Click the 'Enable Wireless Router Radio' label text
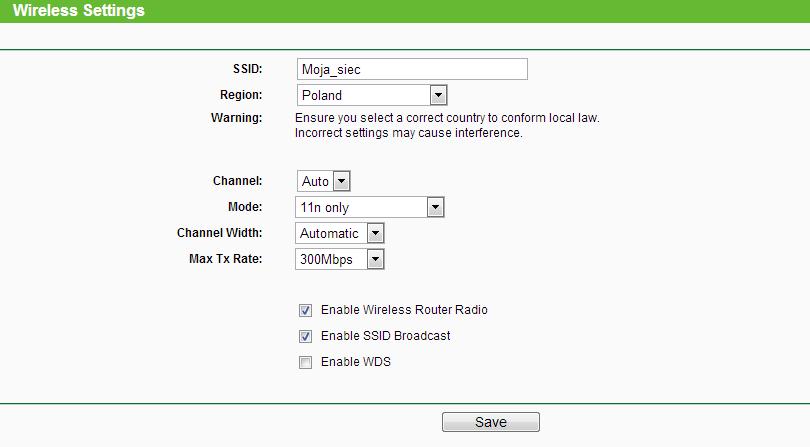The image size is (810, 447). pyautogui.click(x=404, y=310)
